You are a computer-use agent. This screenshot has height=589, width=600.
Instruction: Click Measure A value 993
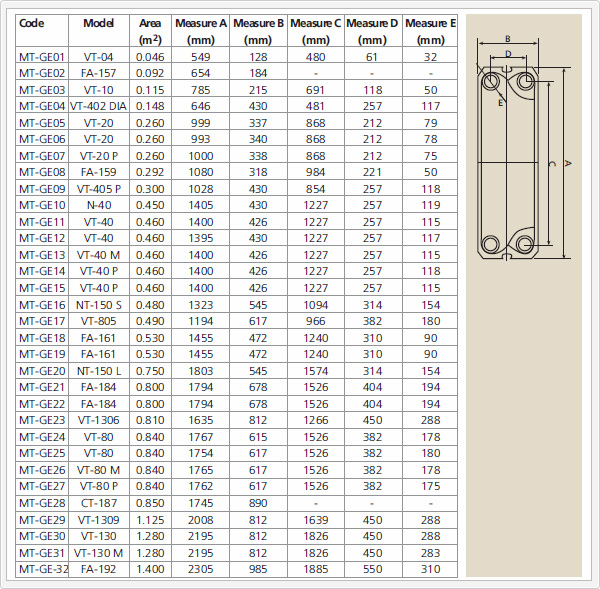coord(201,139)
